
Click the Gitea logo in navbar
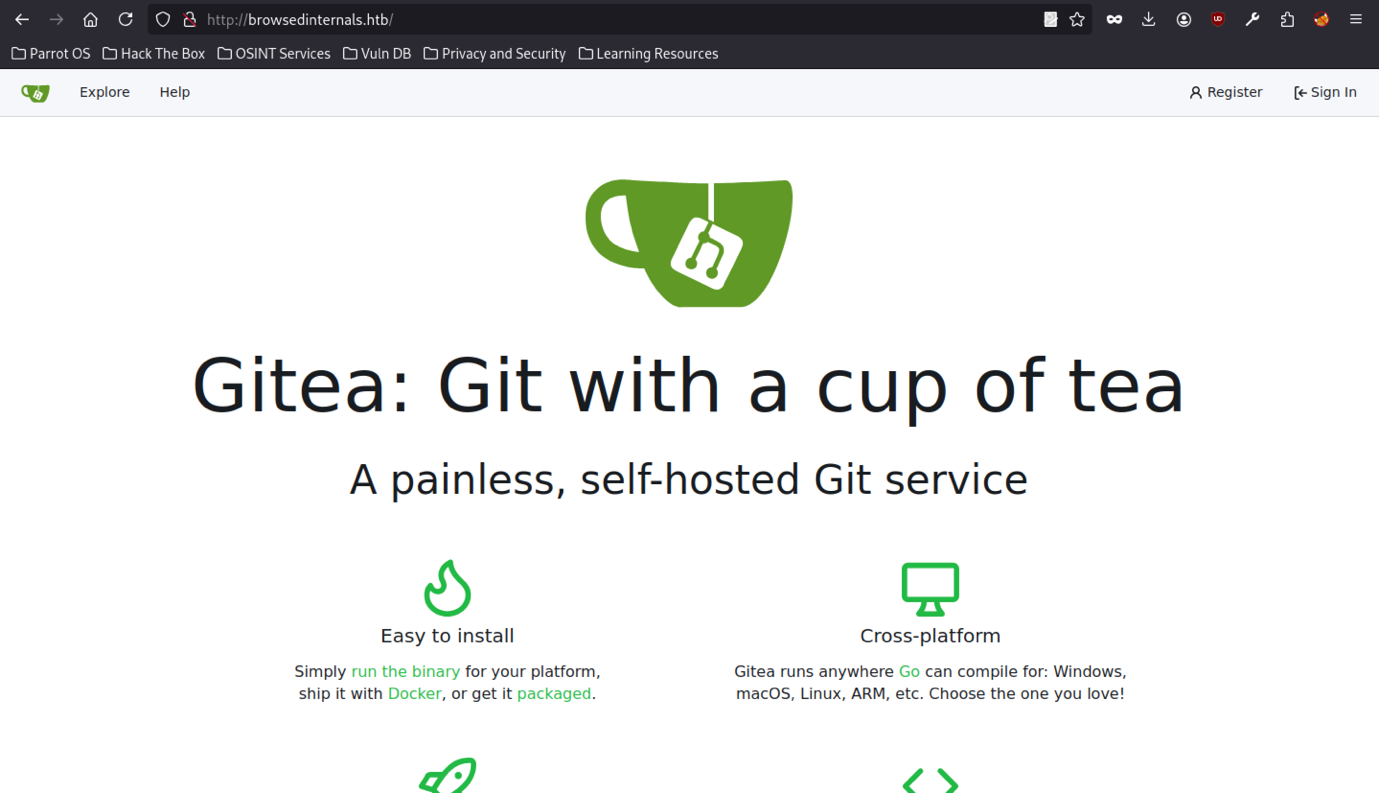pos(35,93)
